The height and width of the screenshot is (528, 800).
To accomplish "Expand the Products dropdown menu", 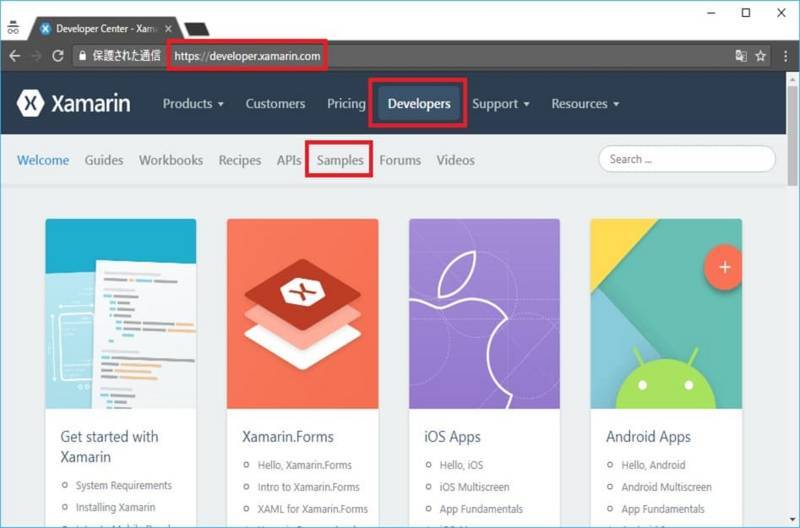I will pos(193,104).
